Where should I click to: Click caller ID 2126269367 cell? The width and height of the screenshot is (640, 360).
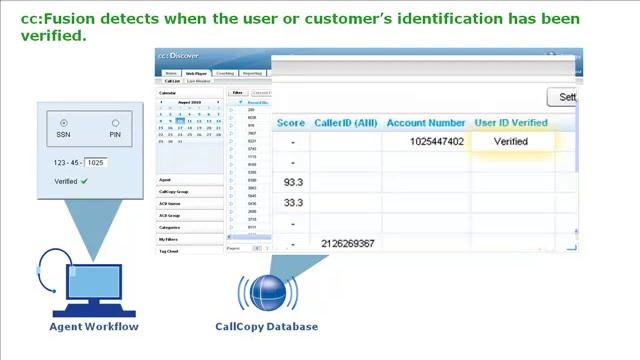point(347,244)
